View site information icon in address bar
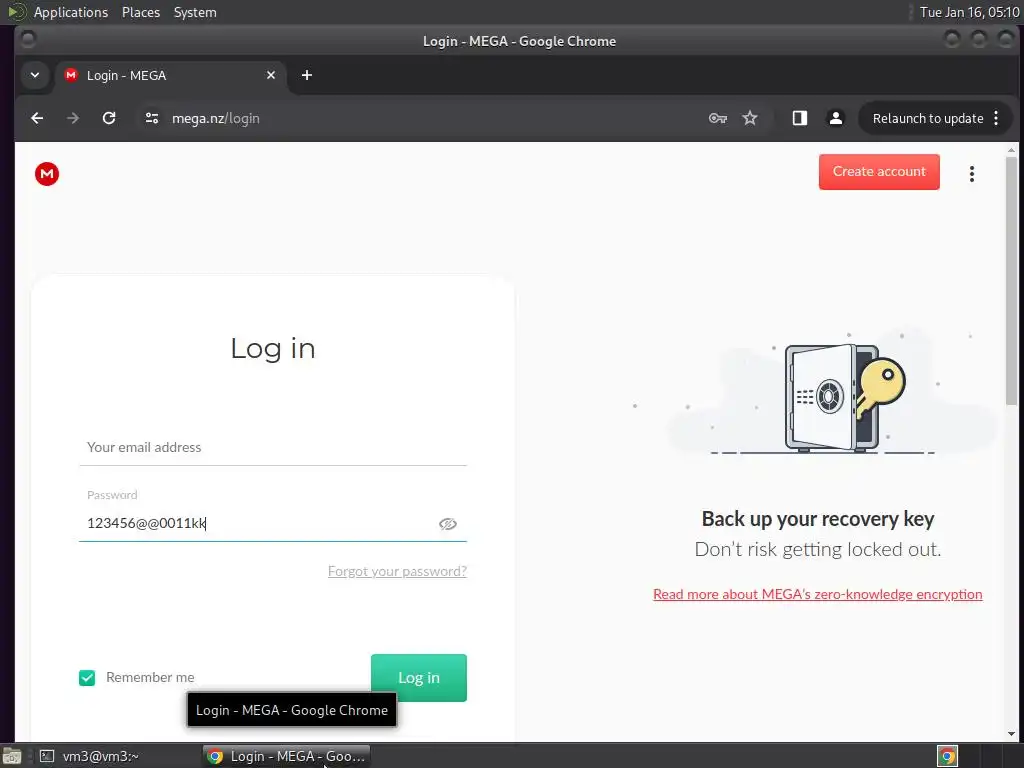Image resolution: width=1024 pixels, height=768 pixels. (152, 118)
